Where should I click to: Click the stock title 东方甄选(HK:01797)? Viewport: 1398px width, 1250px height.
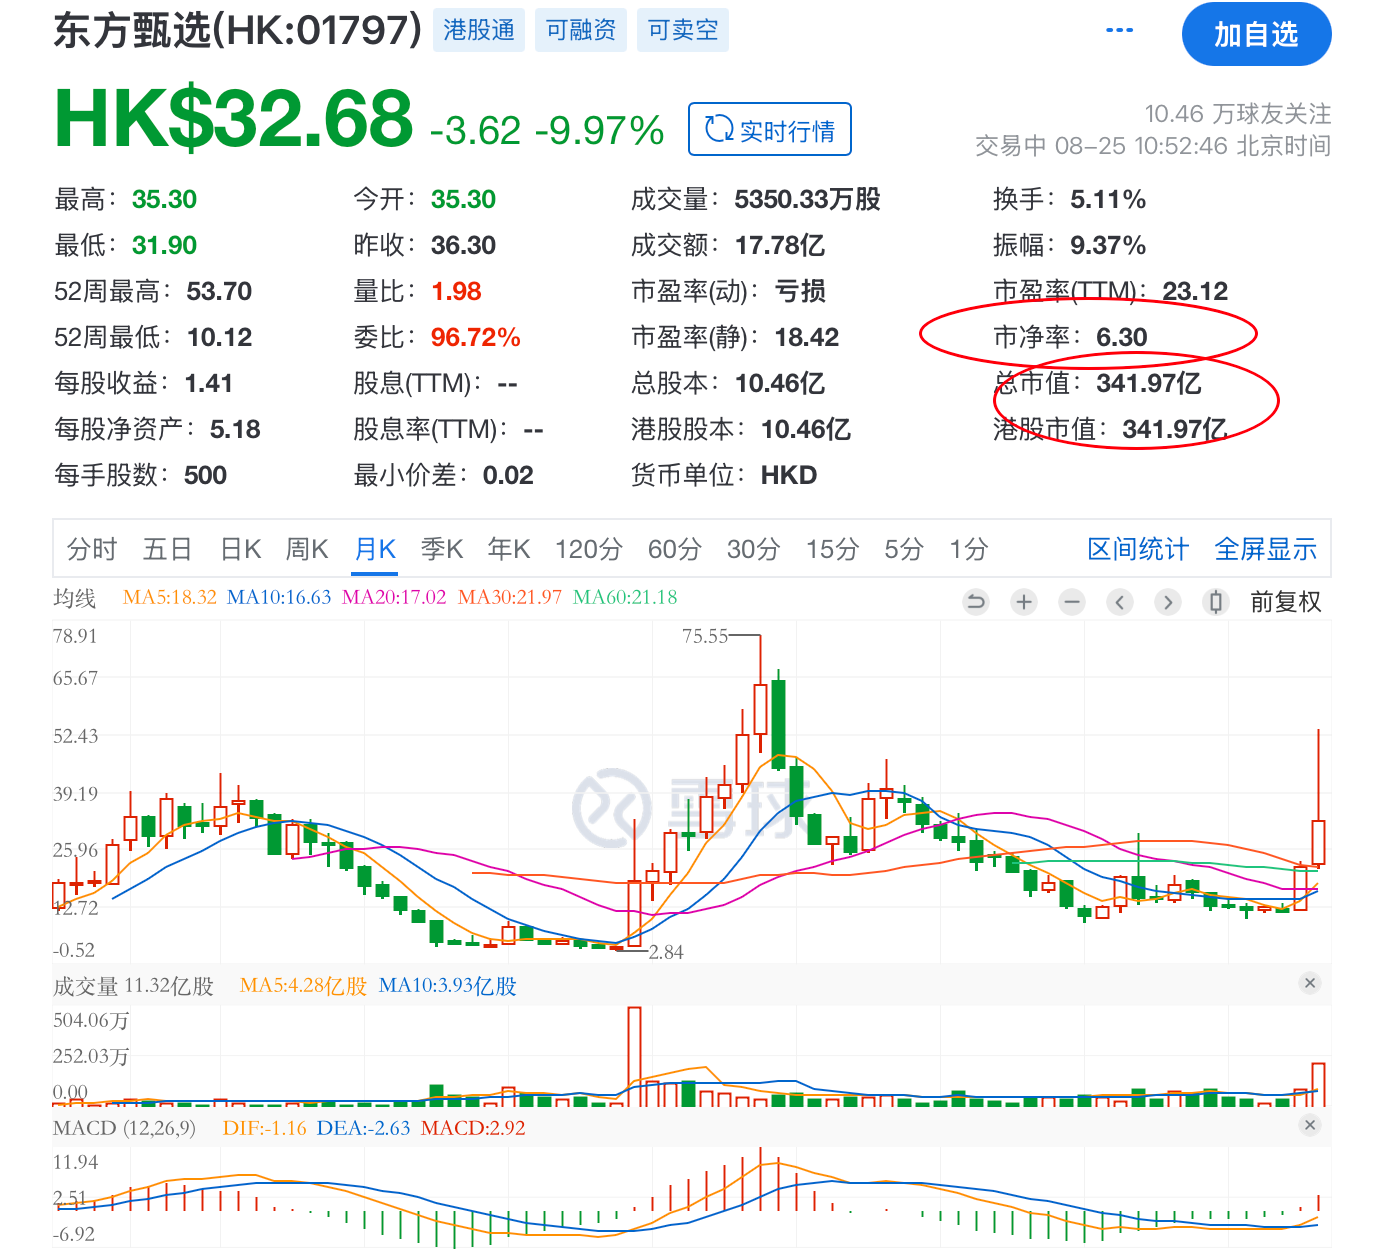(x=238, y=30)
